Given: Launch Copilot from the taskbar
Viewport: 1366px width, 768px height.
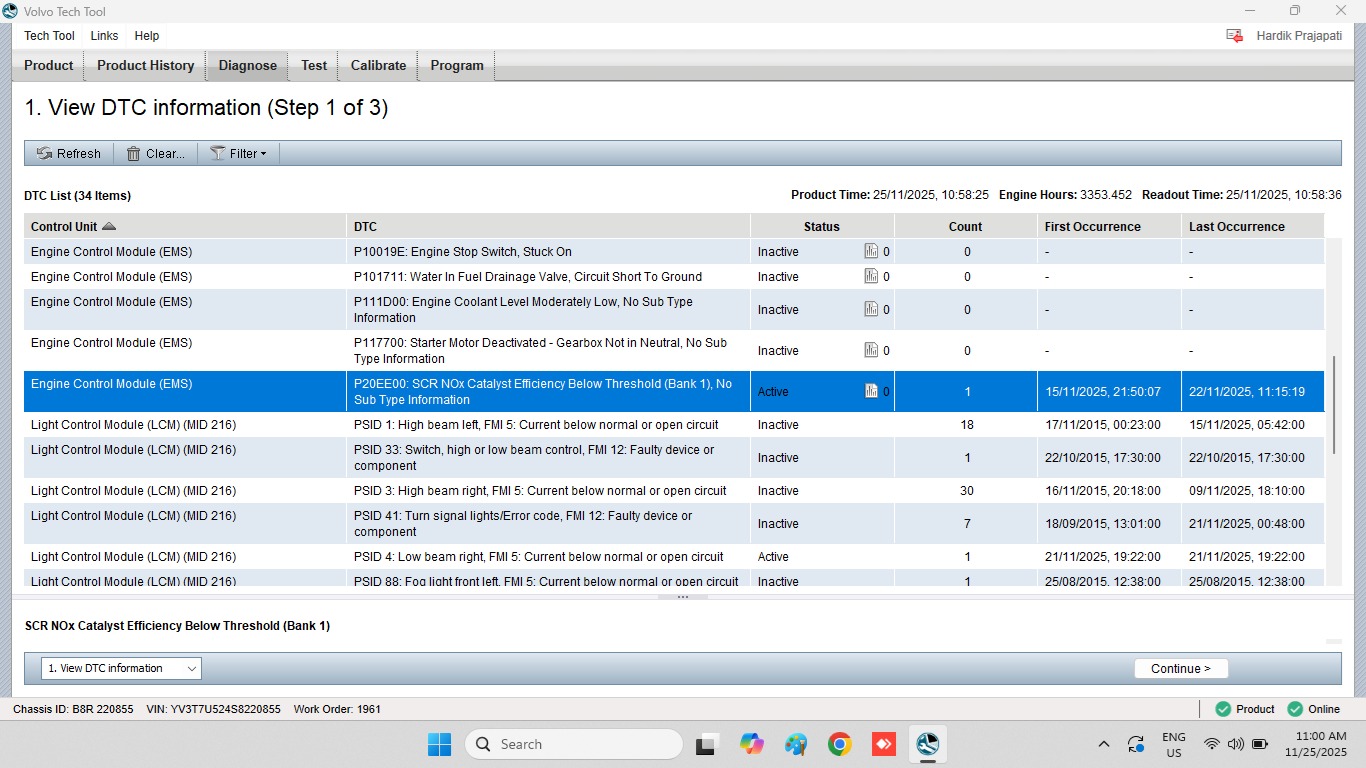Looking at the screenshot, I should tap(752, 744).
